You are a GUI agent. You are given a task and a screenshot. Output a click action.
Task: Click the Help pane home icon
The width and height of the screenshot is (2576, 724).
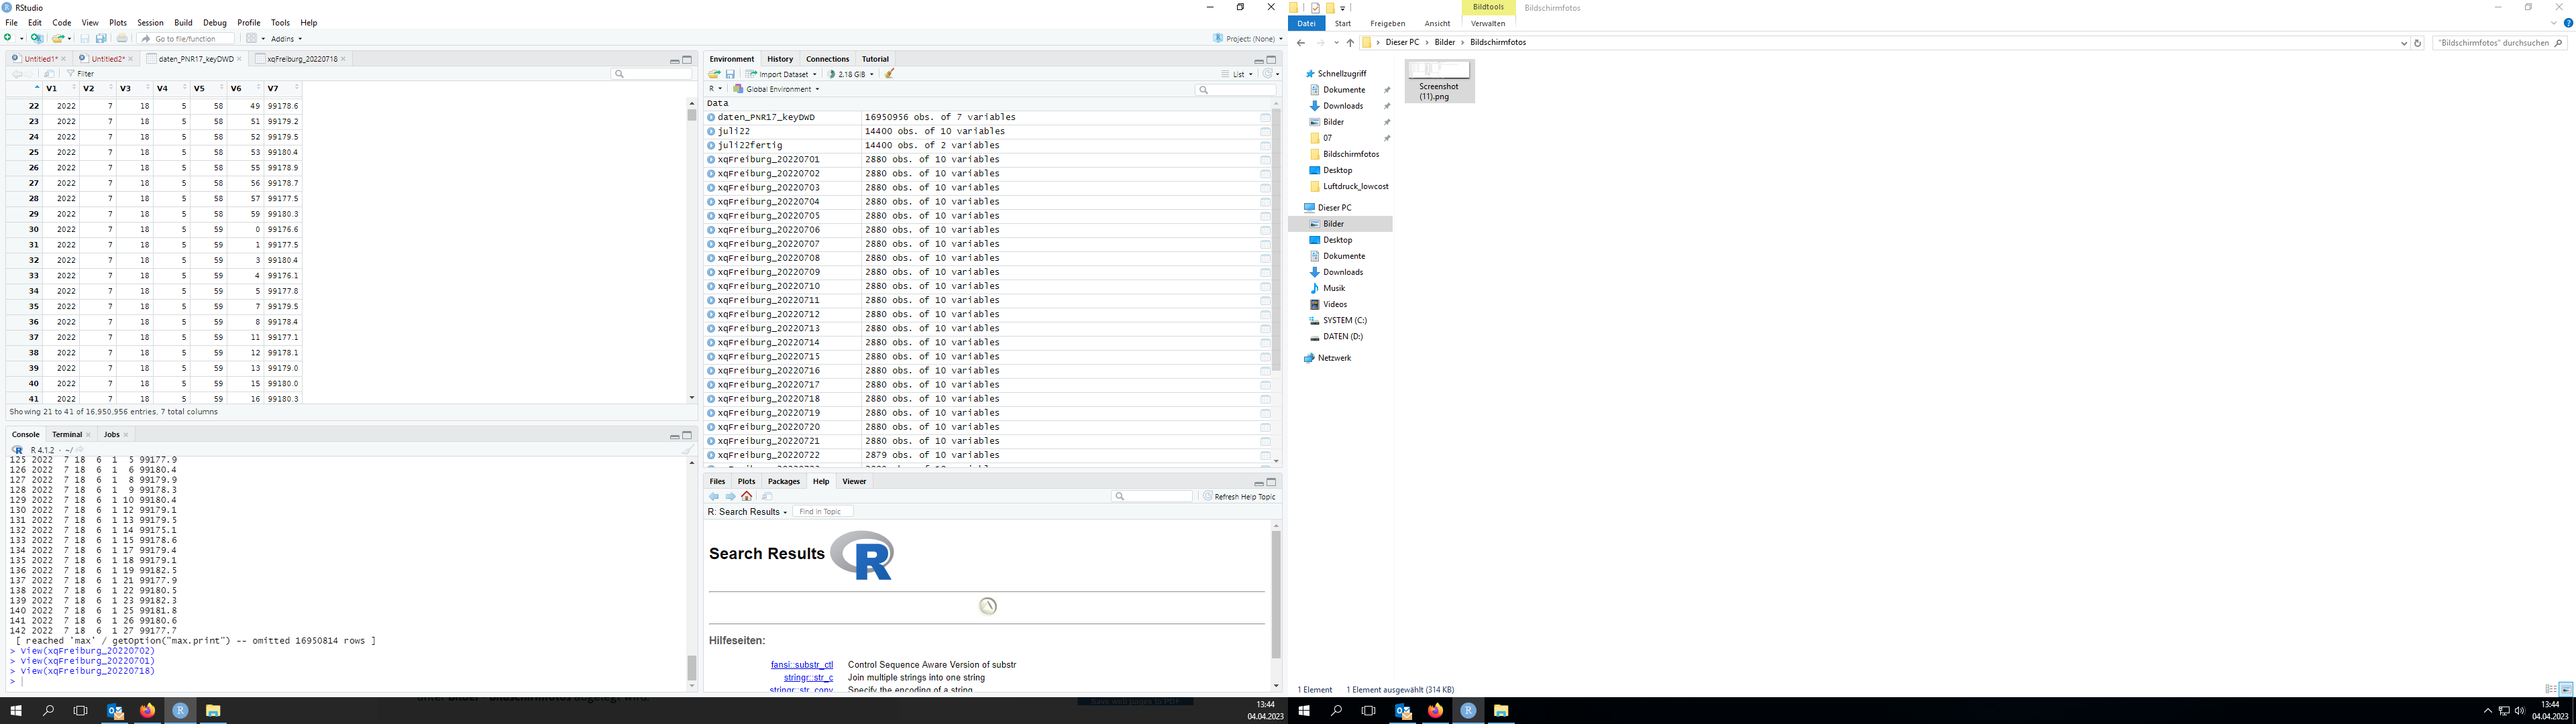(x=747, y=497)
